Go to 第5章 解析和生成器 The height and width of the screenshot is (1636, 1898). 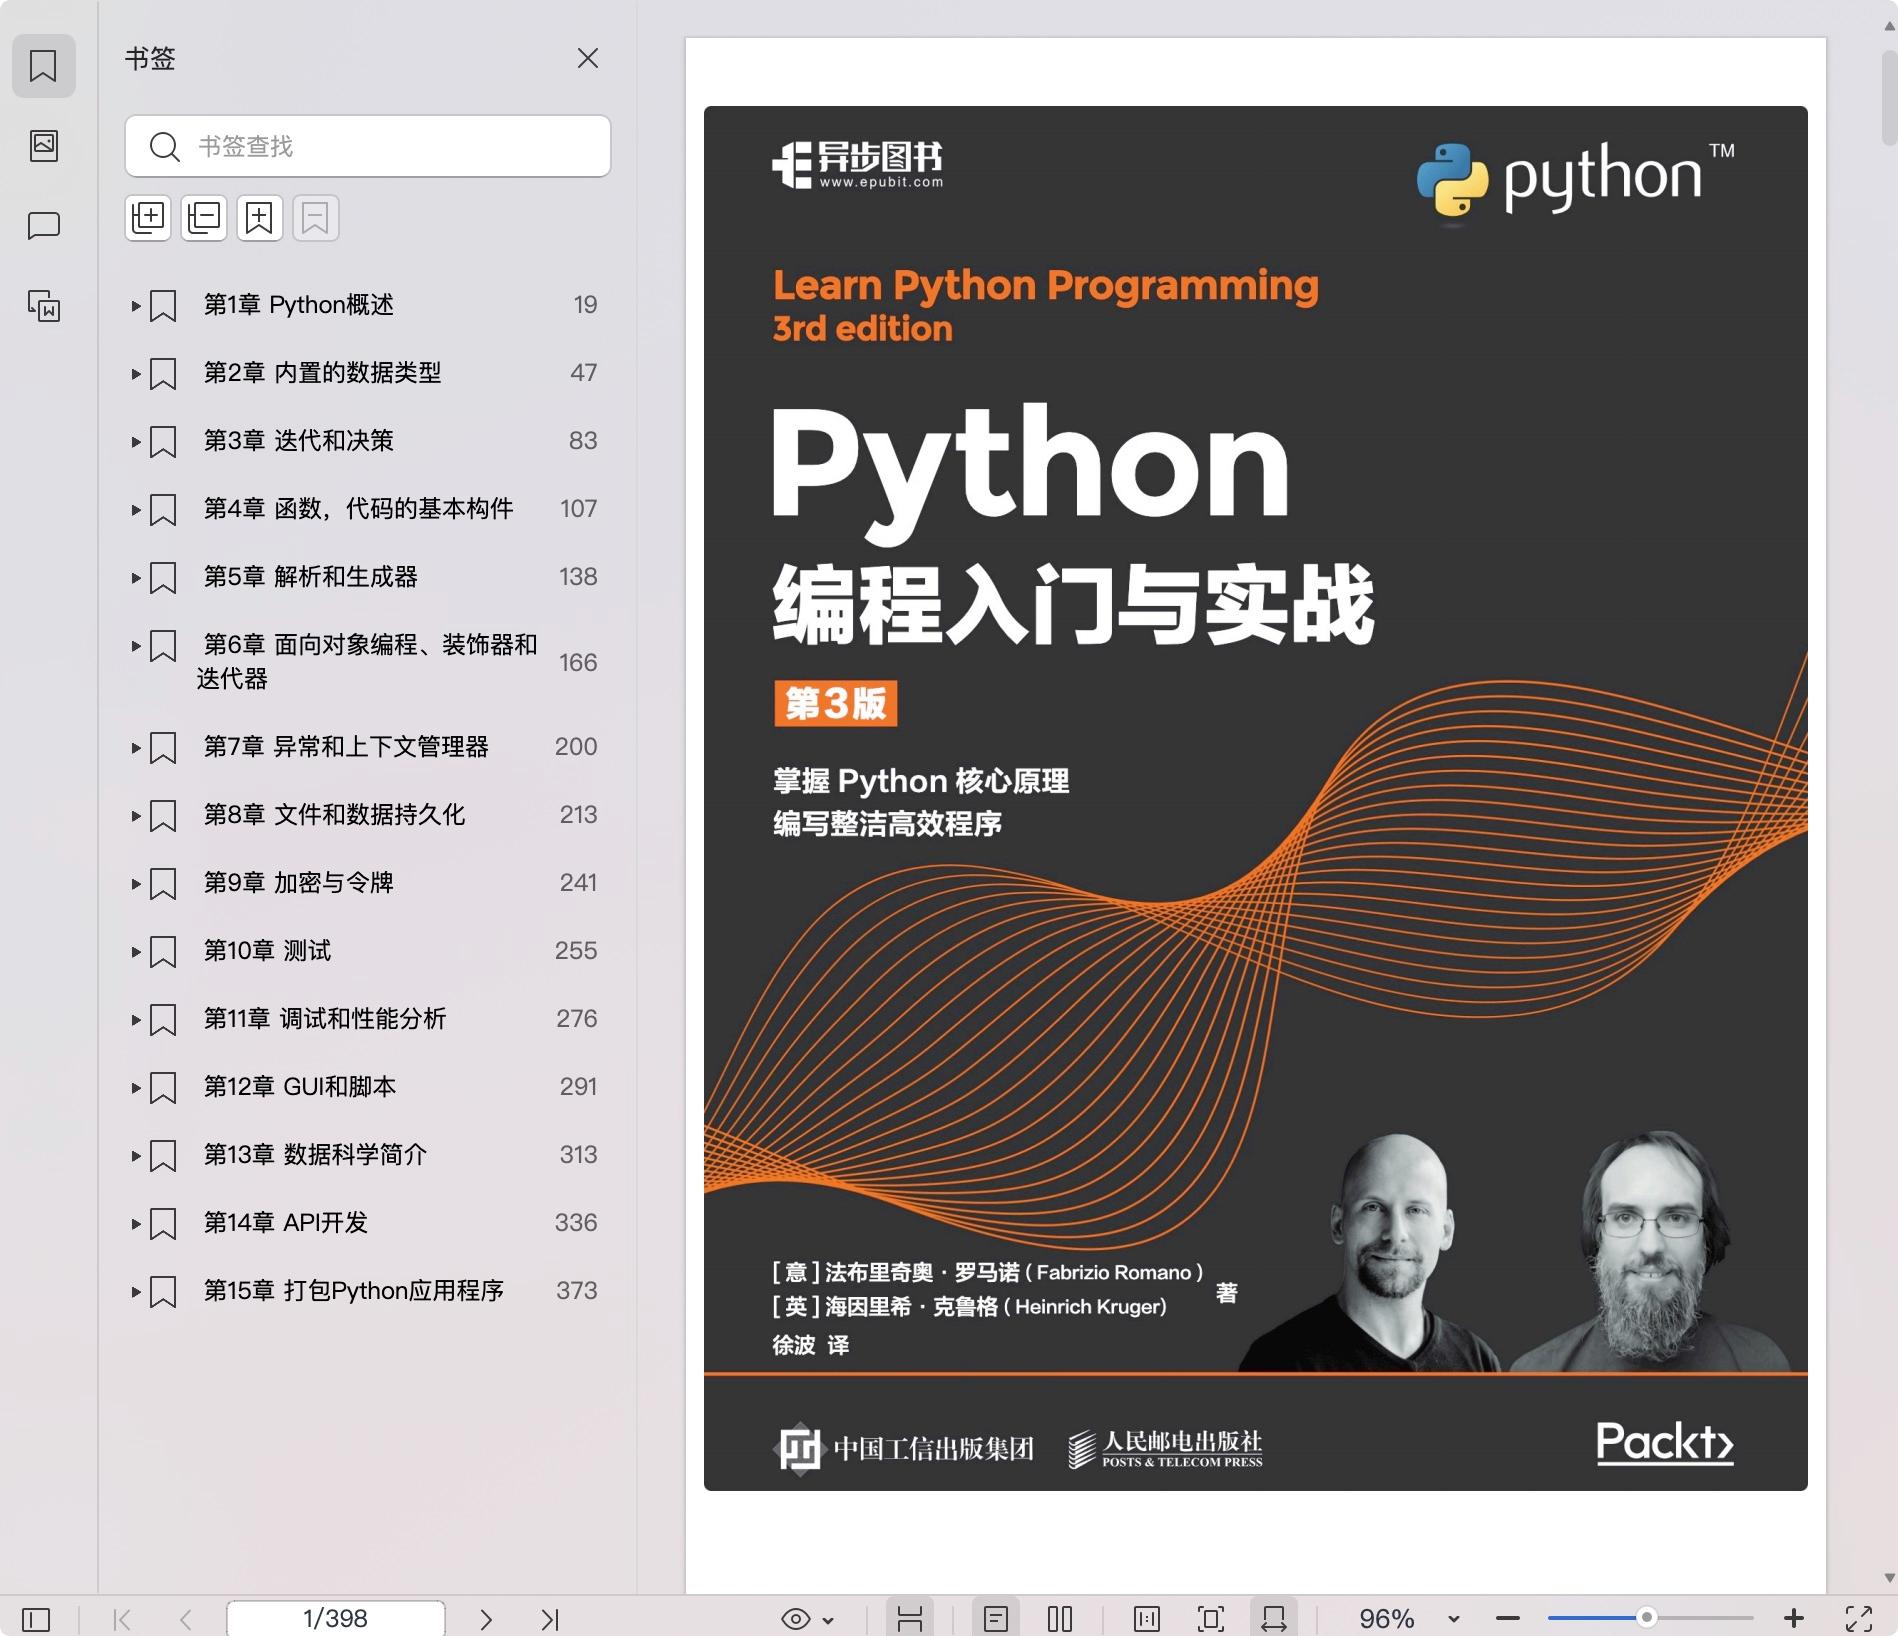point(311,577)
